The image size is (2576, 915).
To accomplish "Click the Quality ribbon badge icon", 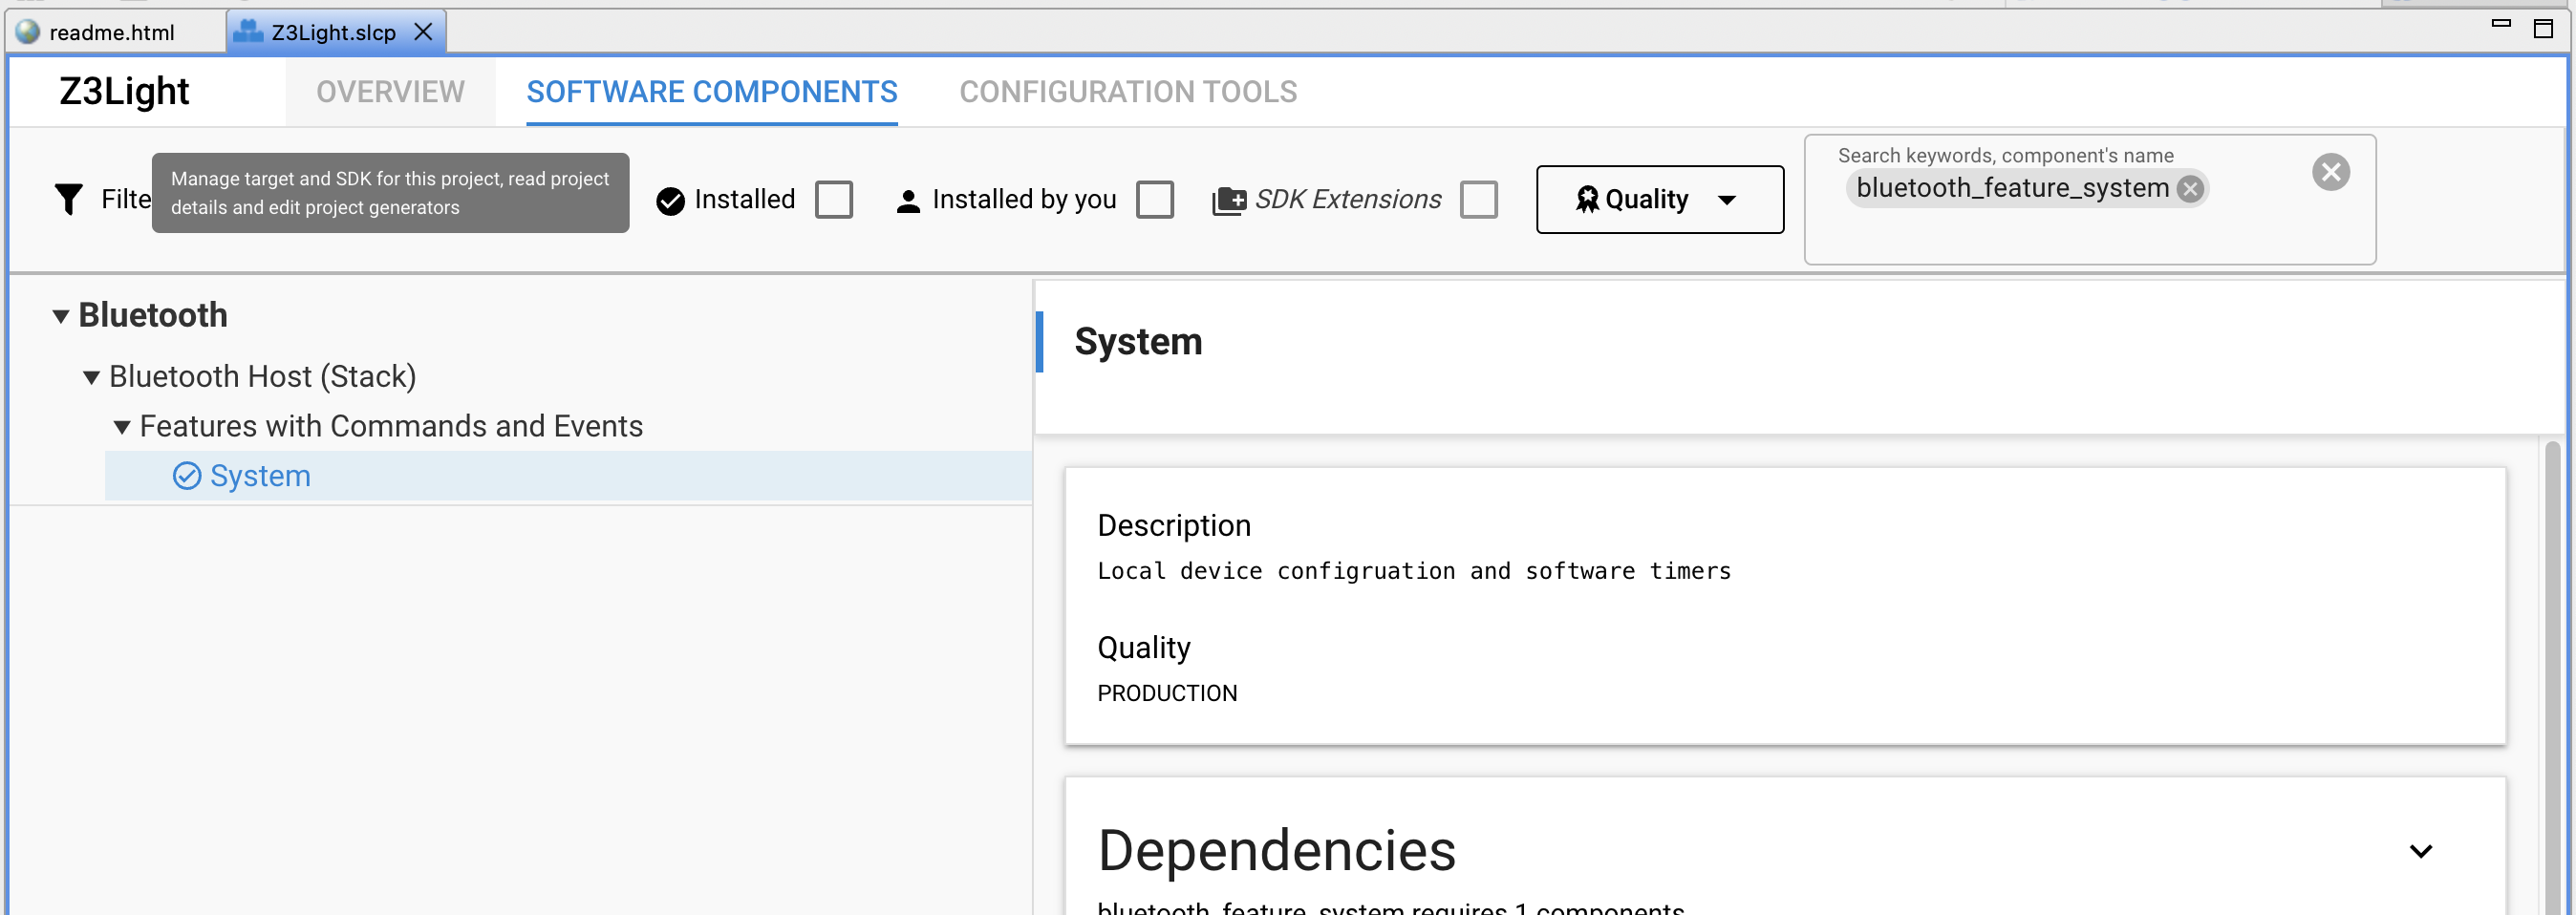I will click(1587, 199).
